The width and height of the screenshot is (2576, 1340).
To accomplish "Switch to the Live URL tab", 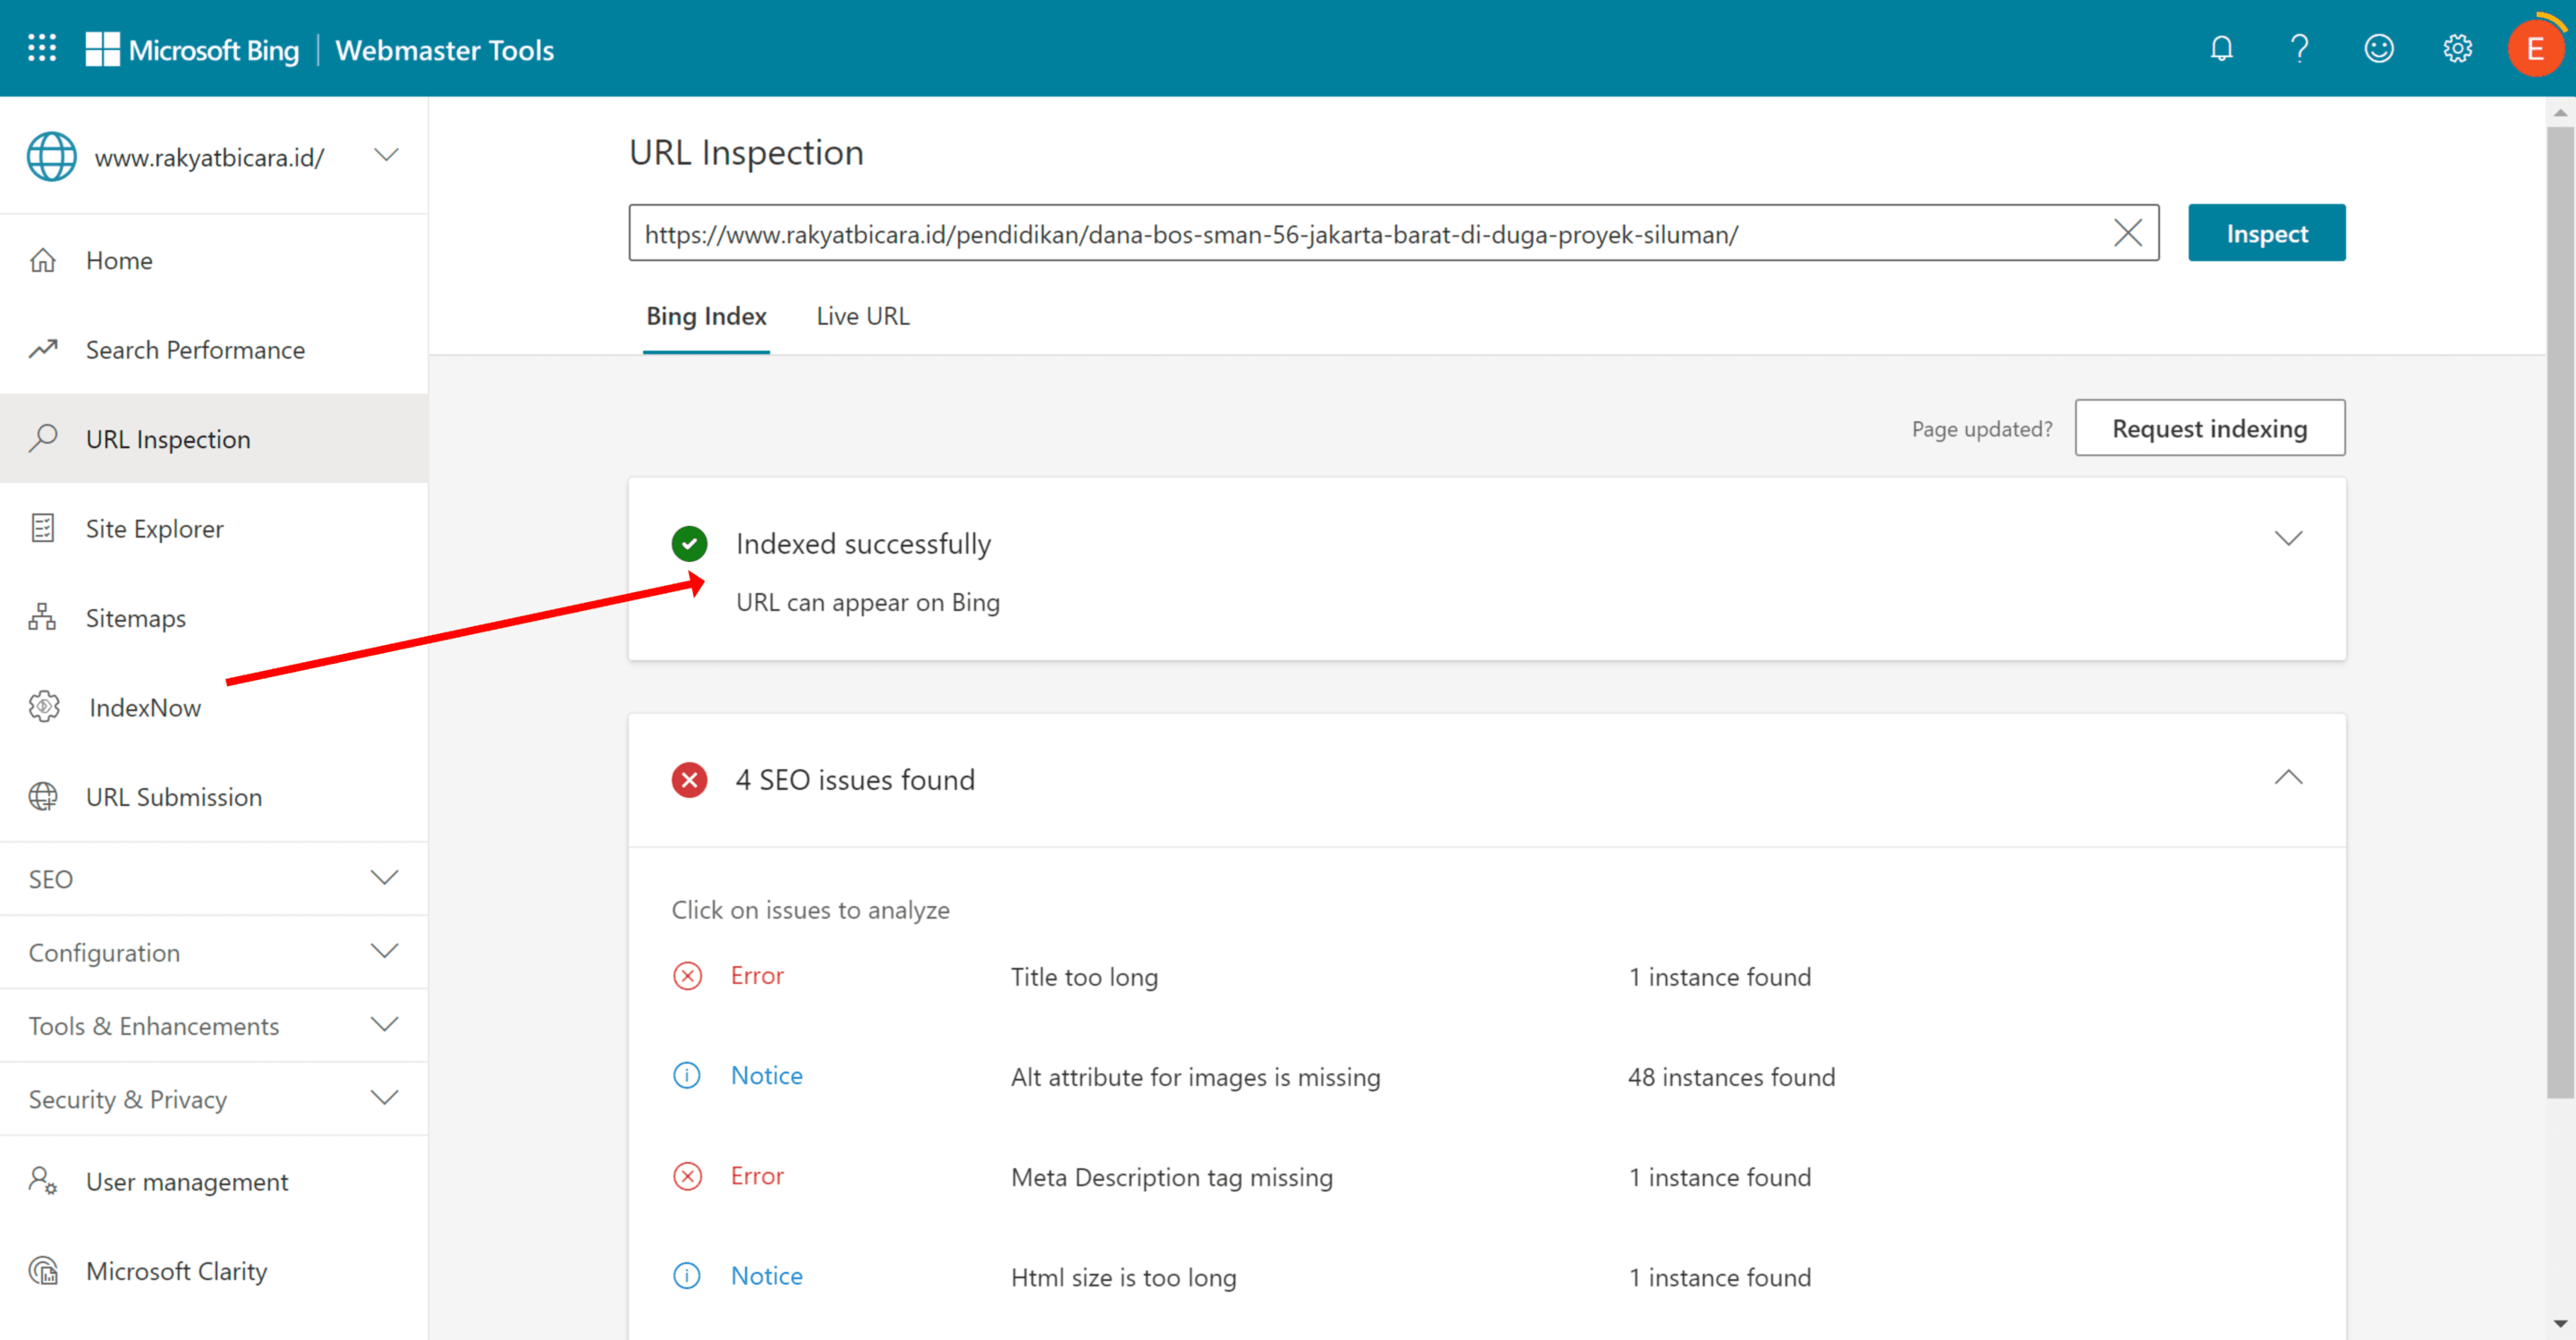I will (864, 316).
